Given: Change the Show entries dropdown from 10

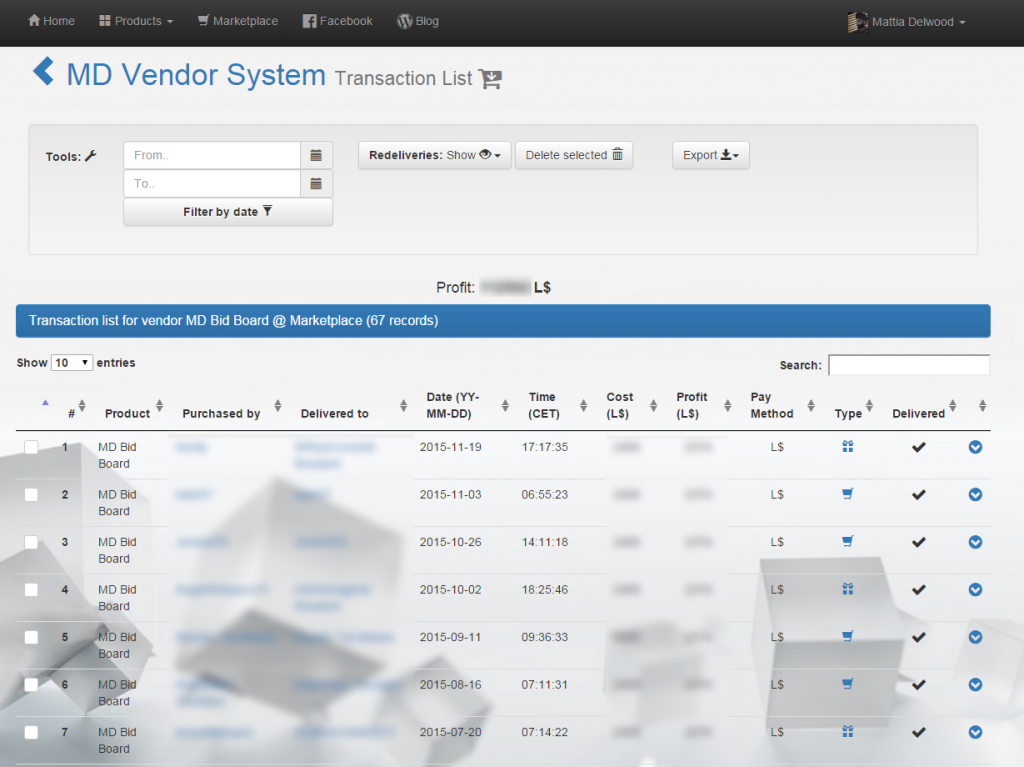Looking at the screenshot, I should point(73,363).
